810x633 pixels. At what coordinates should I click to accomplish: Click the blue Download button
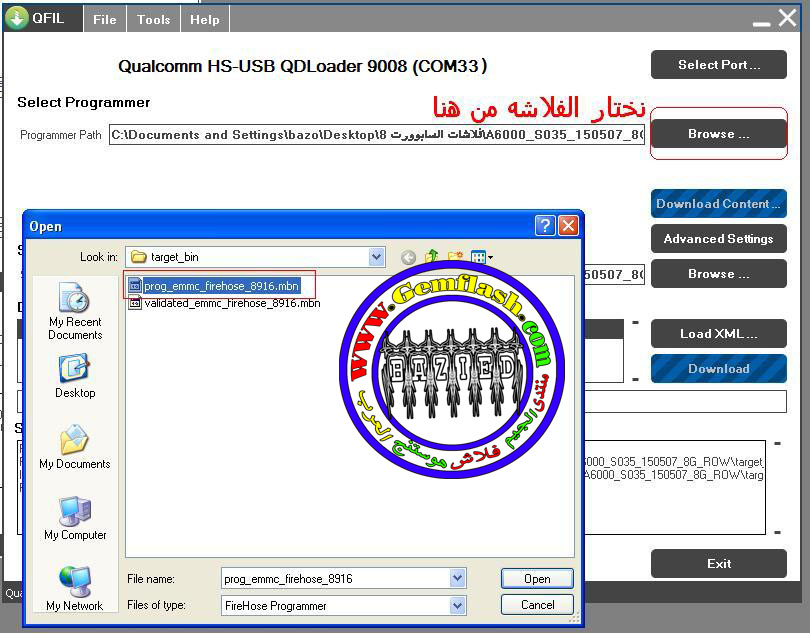coord(719,368)
